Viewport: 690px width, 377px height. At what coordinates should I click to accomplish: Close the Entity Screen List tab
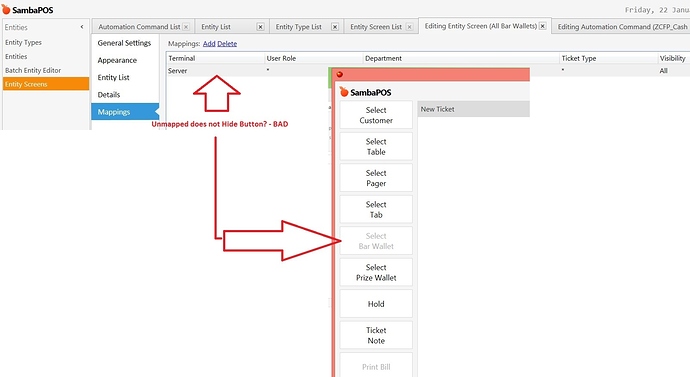click(x=409, y=27)
